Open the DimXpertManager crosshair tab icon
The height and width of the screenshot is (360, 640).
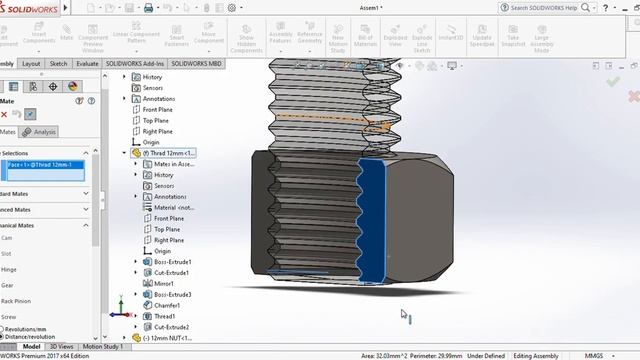coord(53,87)
